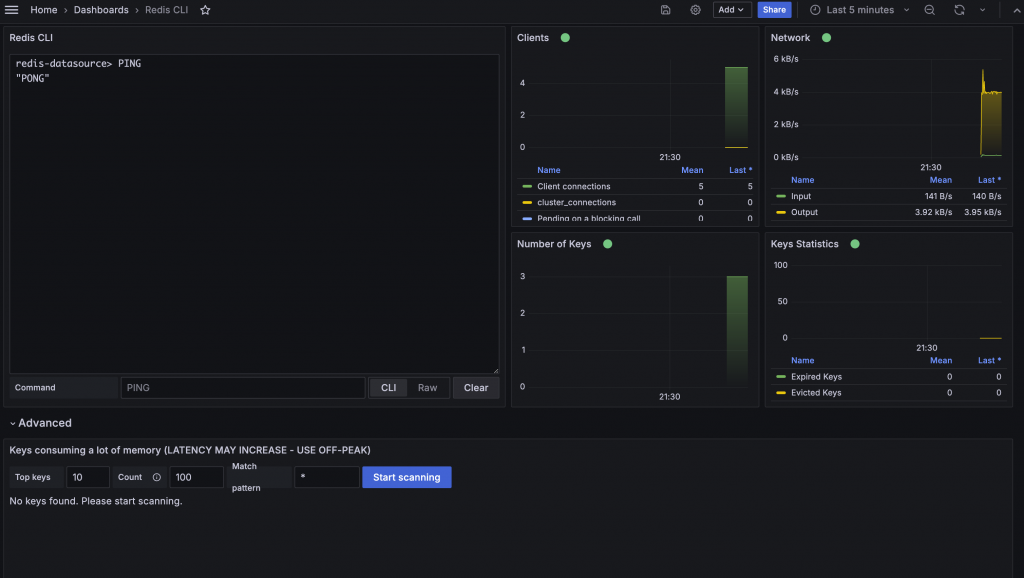
Task: Open the Add dropdown menu
Action: pos(731,10)
